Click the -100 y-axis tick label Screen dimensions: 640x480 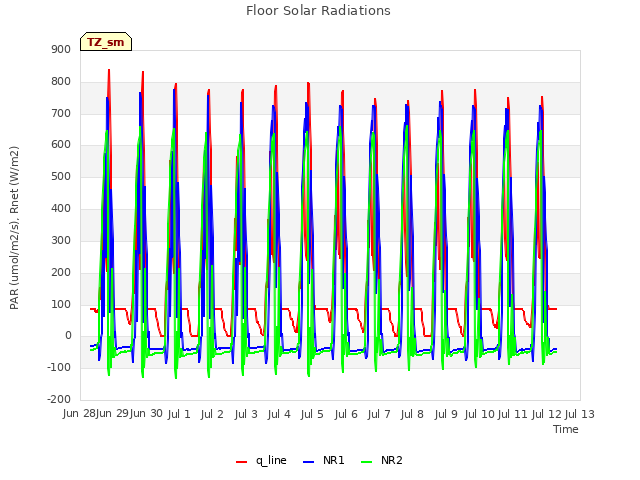(59, 367)
